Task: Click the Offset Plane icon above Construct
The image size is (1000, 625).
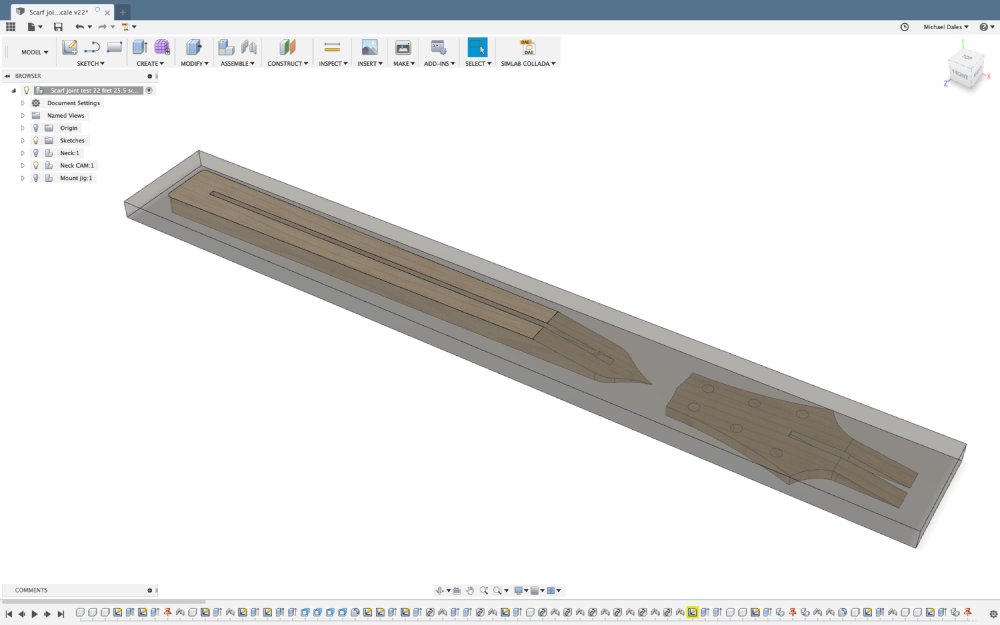Action: pyautogui.click(x=288, y=47)
